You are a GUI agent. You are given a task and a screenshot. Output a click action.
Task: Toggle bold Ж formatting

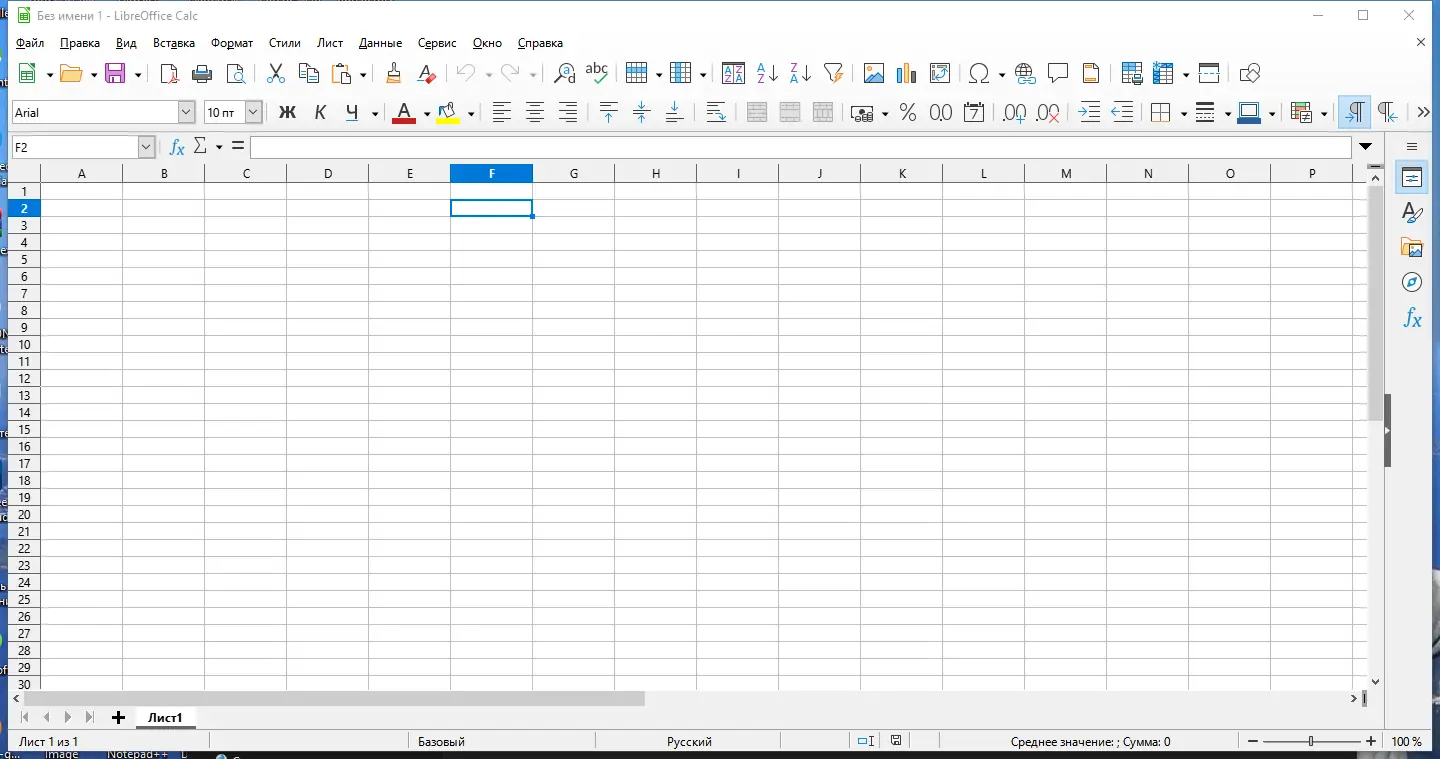(x=287, y=113)
